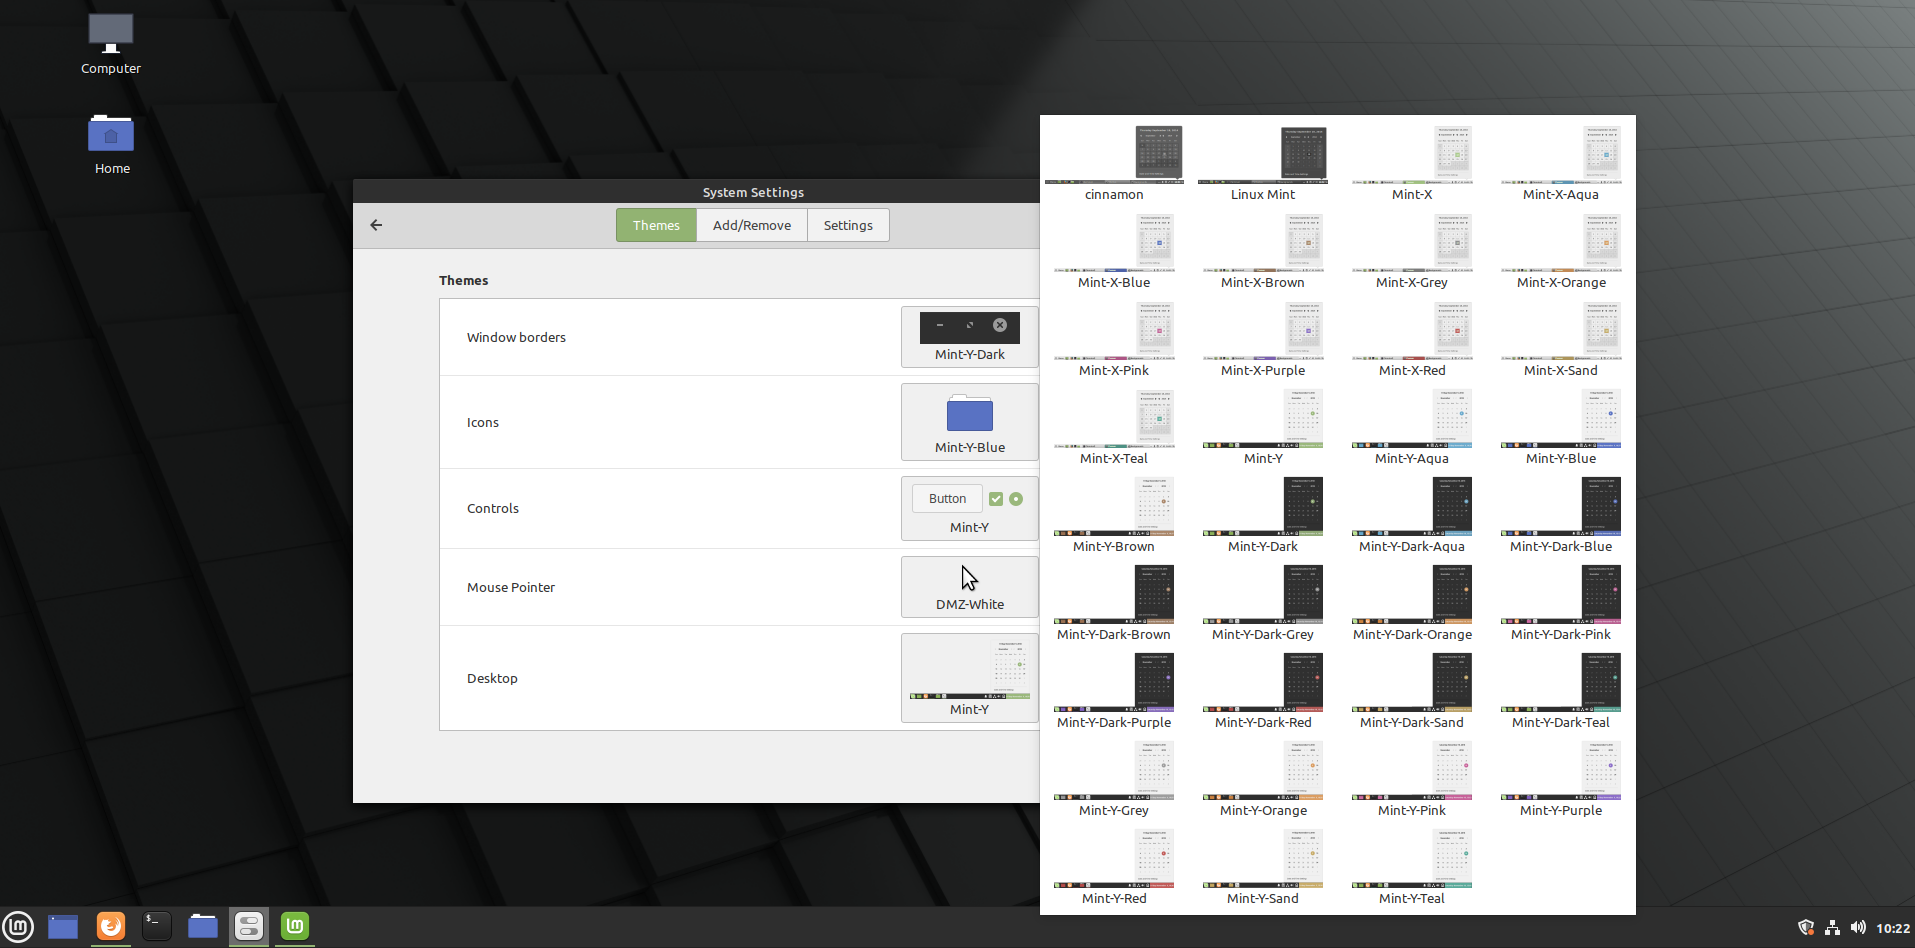This screenshot has height=948, width=1915.
Task: Click the back arrow in System Settings
Action: (x=376, y=225)
